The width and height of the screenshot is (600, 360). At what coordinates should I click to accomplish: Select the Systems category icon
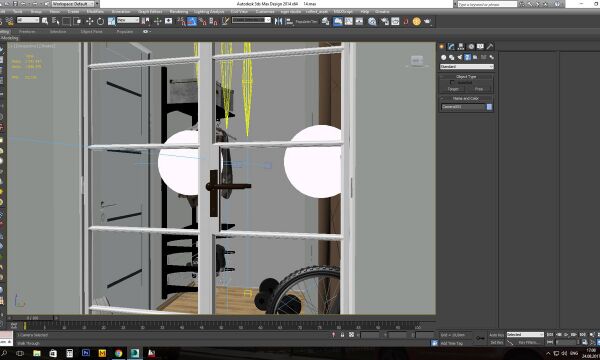click(x=492, y=57)
